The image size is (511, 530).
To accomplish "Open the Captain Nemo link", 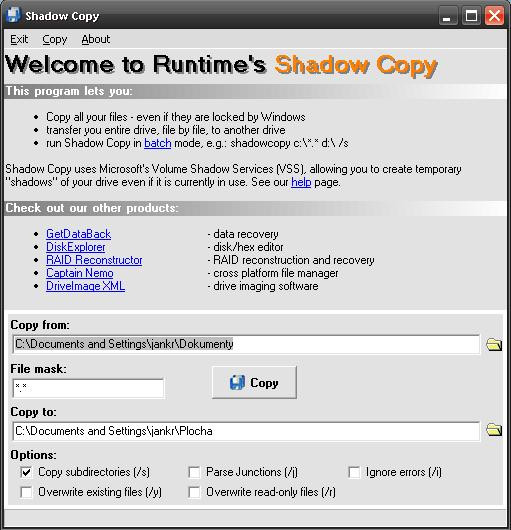I will pyautogui.click(x=80, y=273).
